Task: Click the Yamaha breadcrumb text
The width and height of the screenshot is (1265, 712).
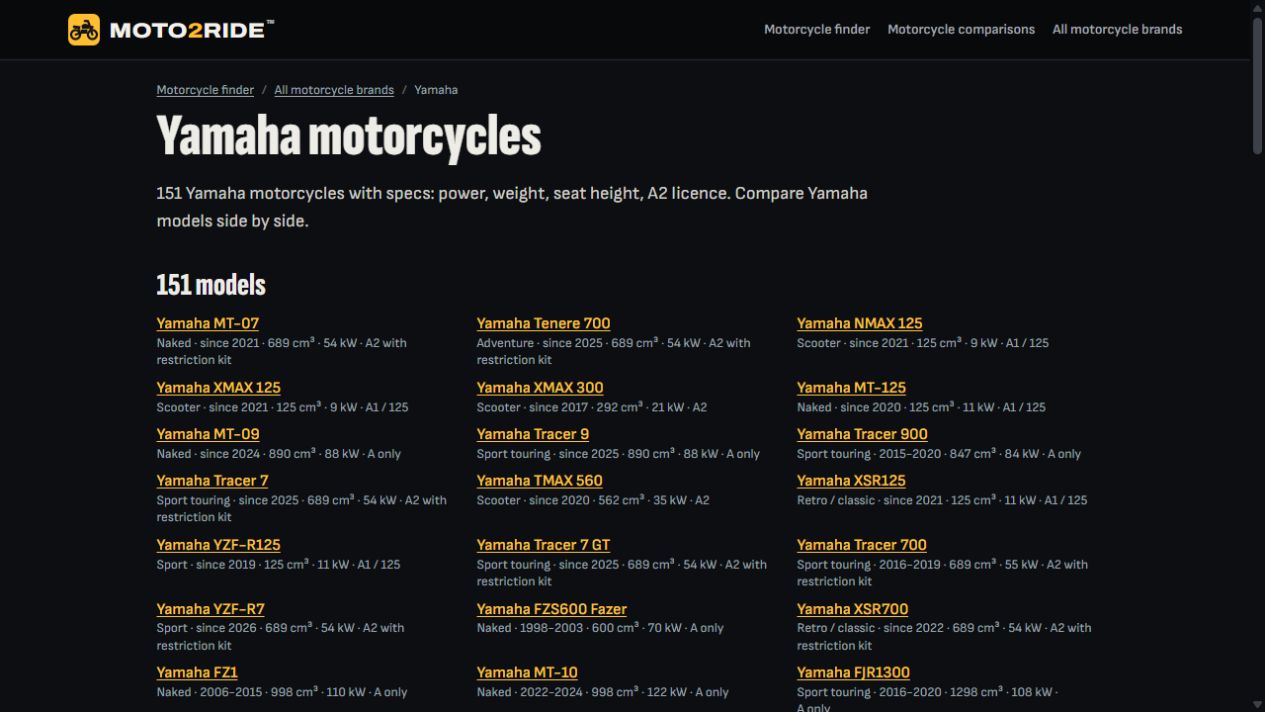Action: 436,90
